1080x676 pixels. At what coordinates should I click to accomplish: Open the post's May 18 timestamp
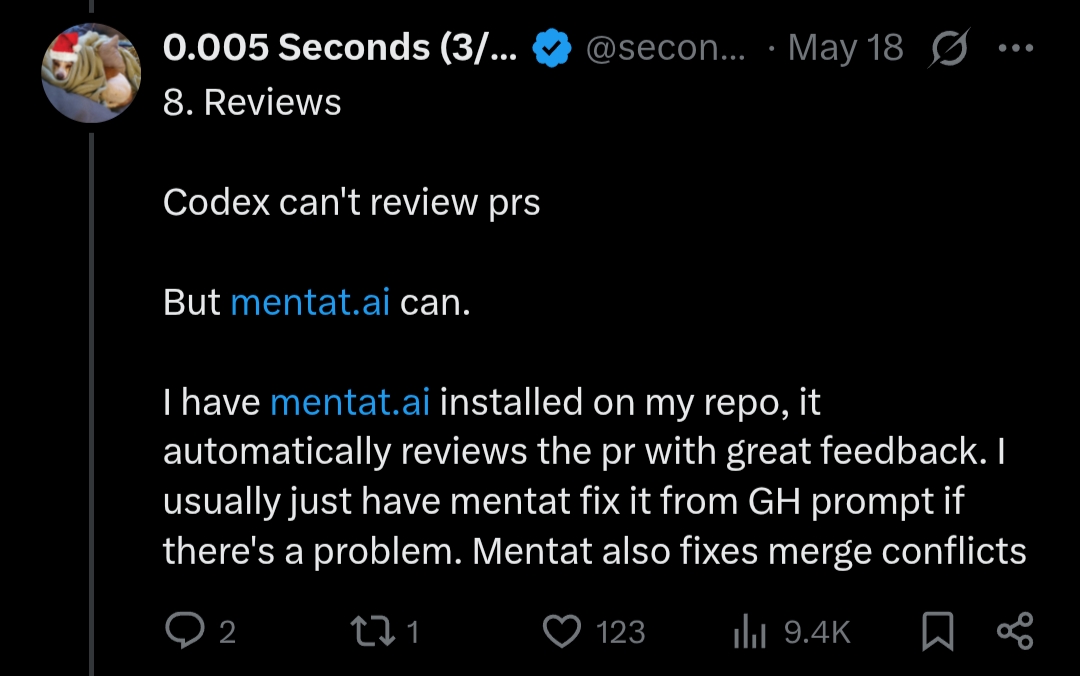pyautogui.click(x=845, y=48)
